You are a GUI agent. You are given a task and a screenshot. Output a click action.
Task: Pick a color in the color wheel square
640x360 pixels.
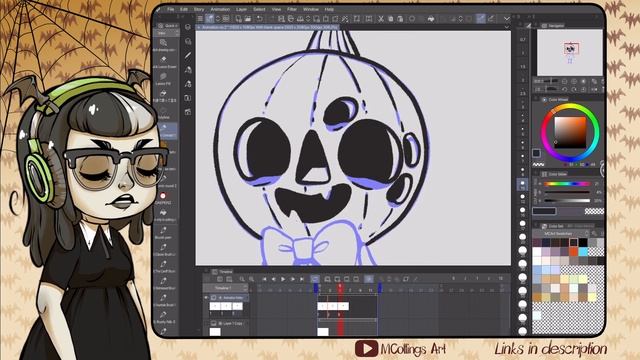click(x=570, y=133)
